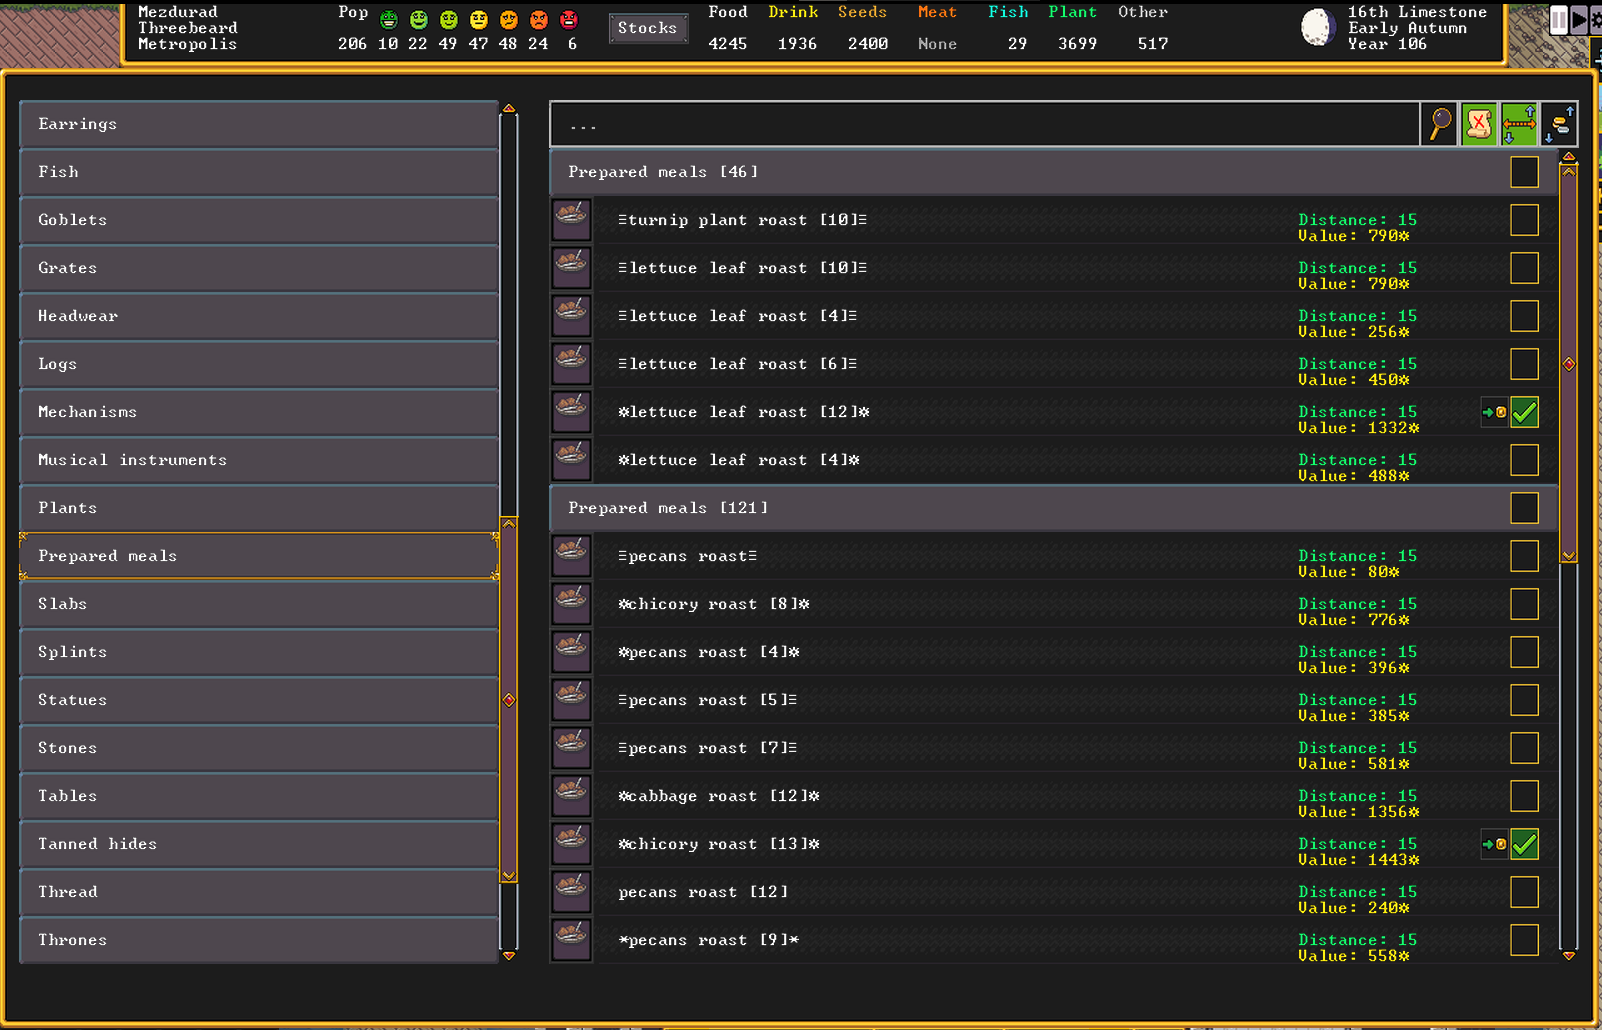Click the Tanned hides category button

point(259,844)
